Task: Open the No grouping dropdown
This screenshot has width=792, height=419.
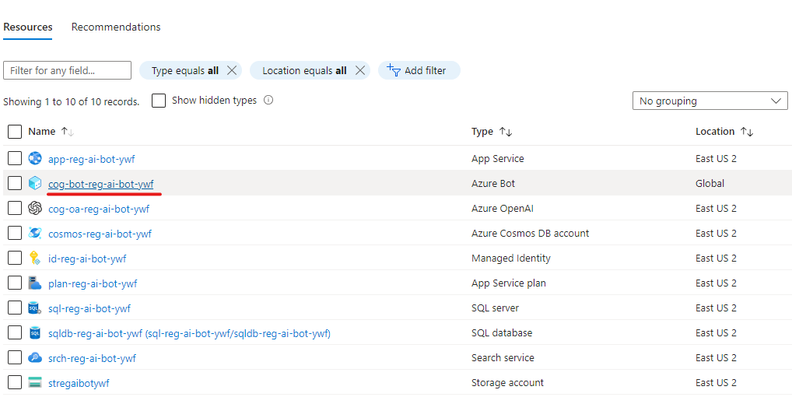Action: click(x=710, y=101)
